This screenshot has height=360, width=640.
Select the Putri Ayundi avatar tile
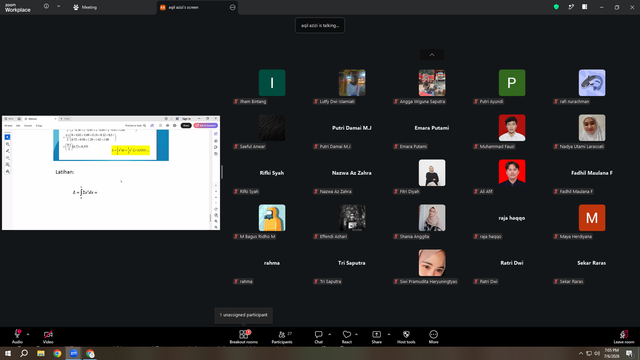coord(512,83)
